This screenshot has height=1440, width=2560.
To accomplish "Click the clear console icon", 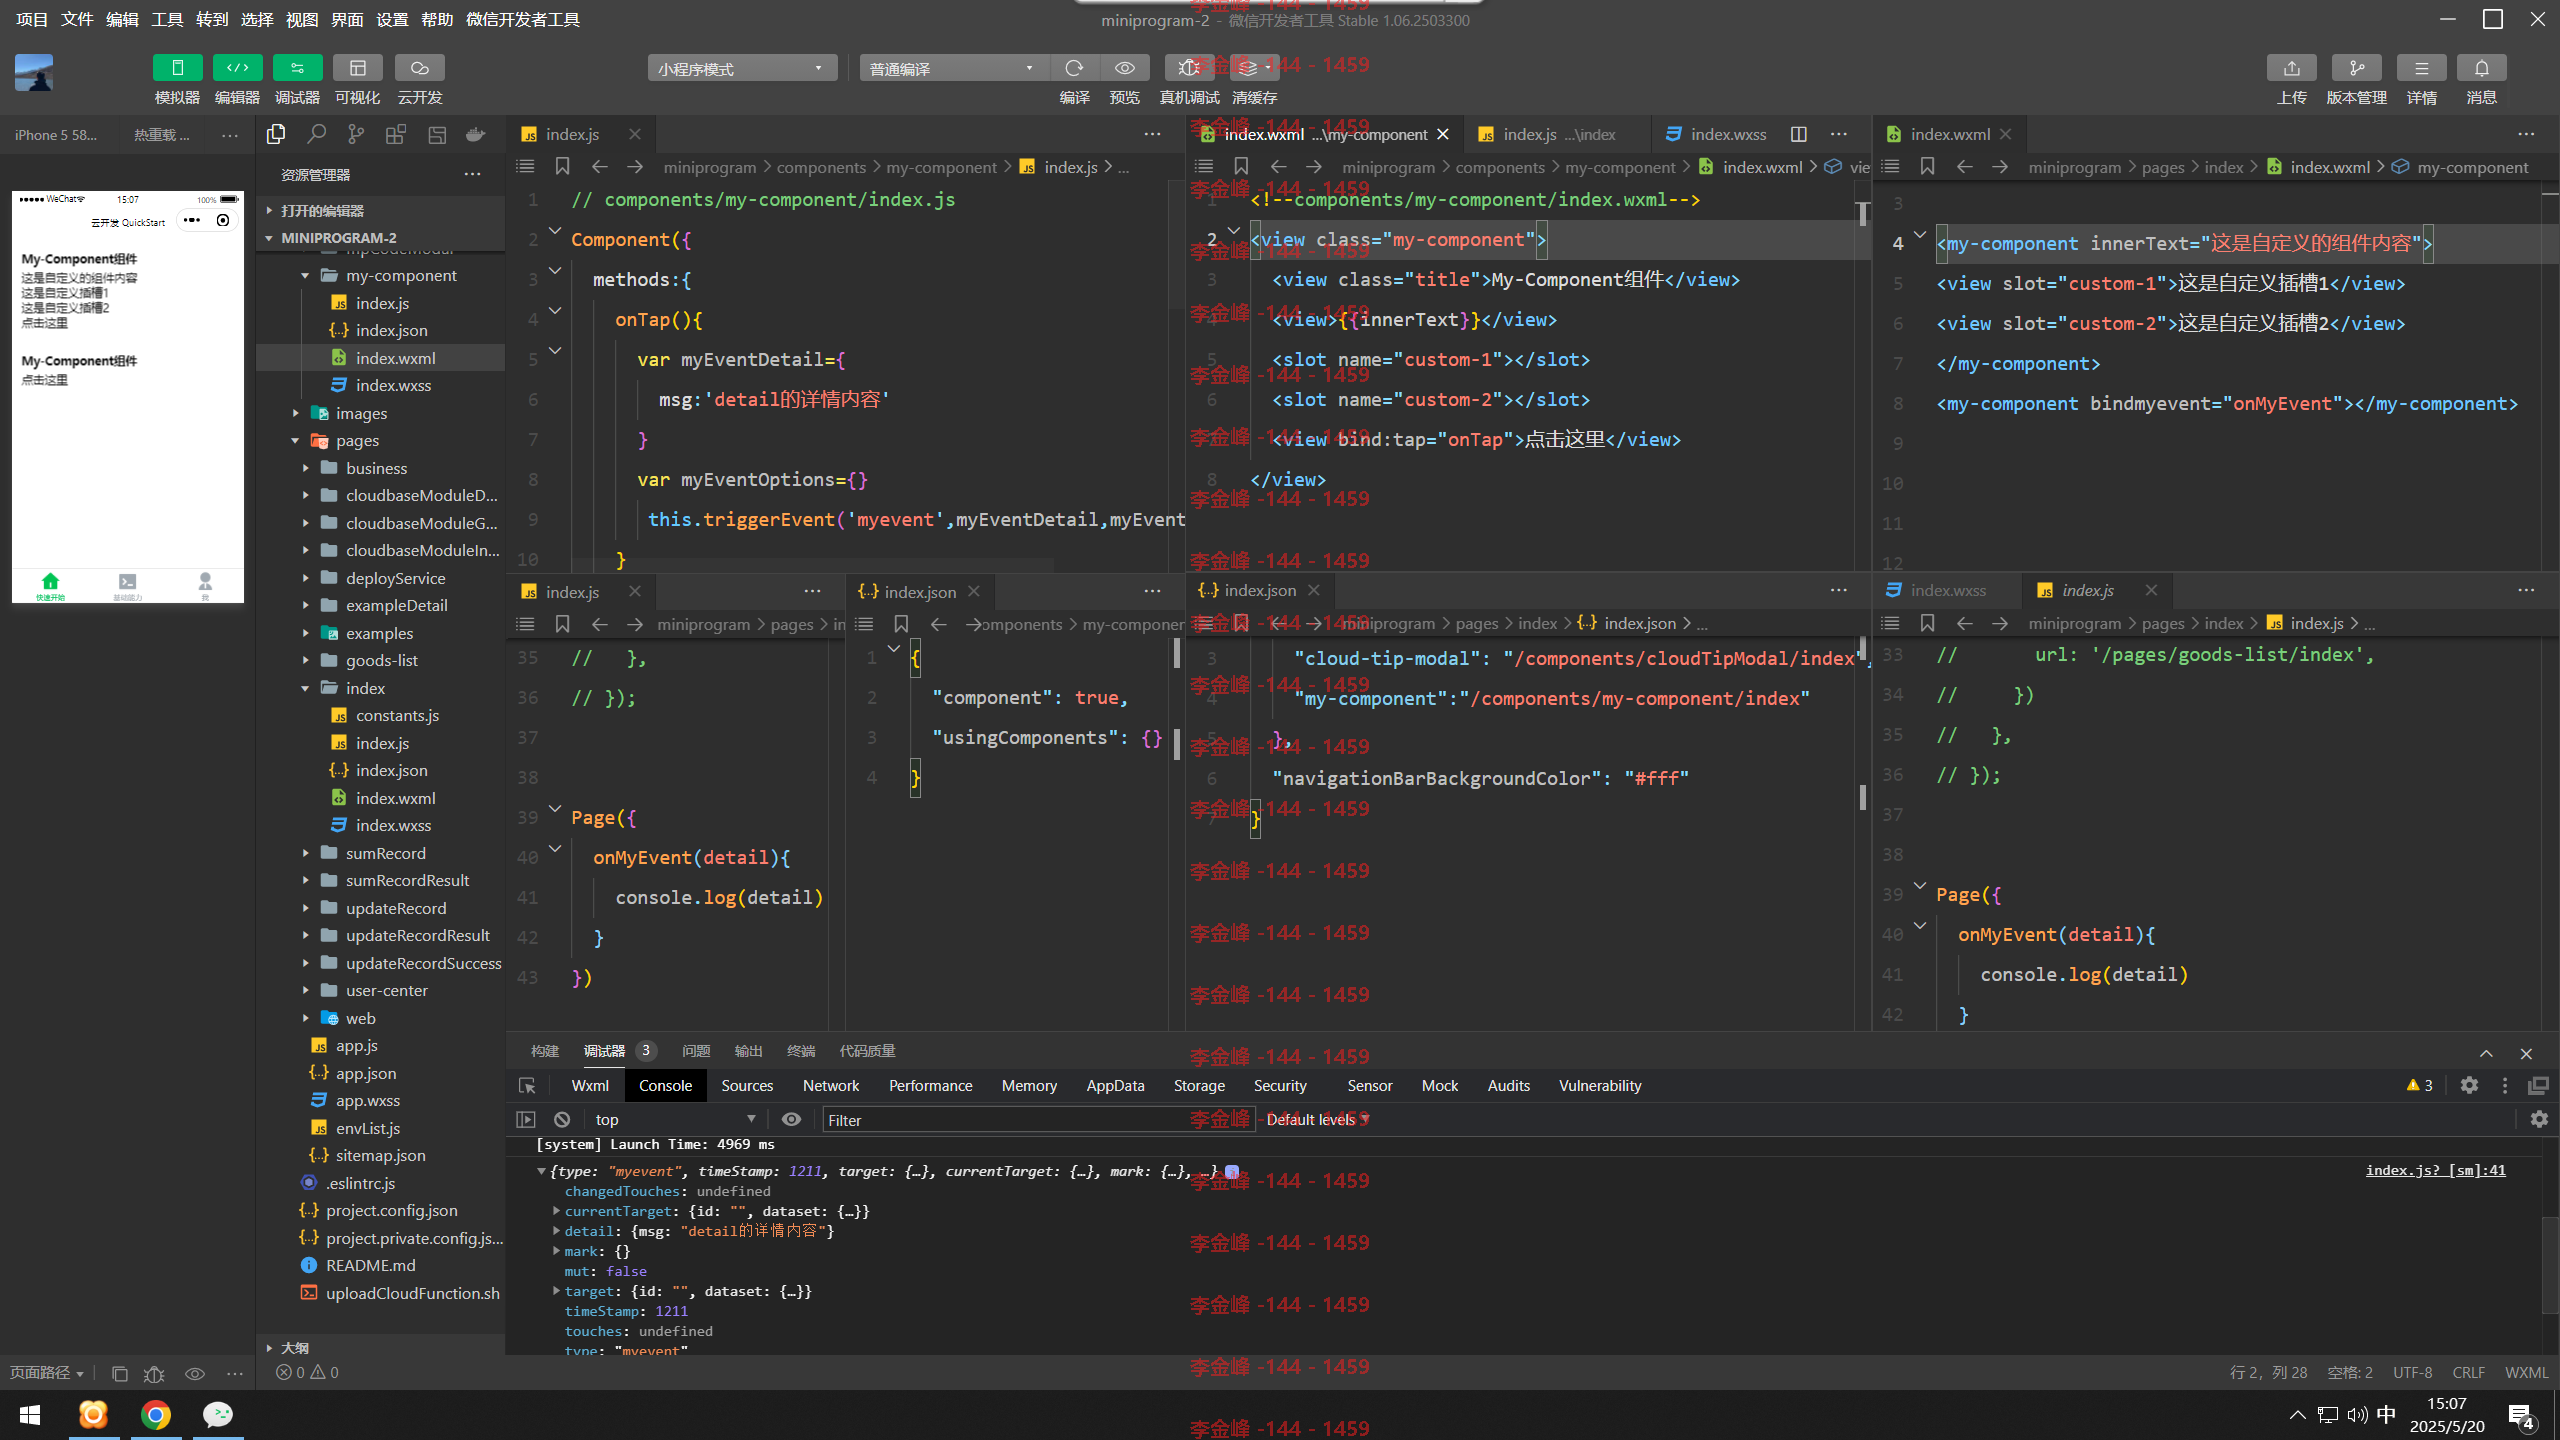I will [562, 1119].
